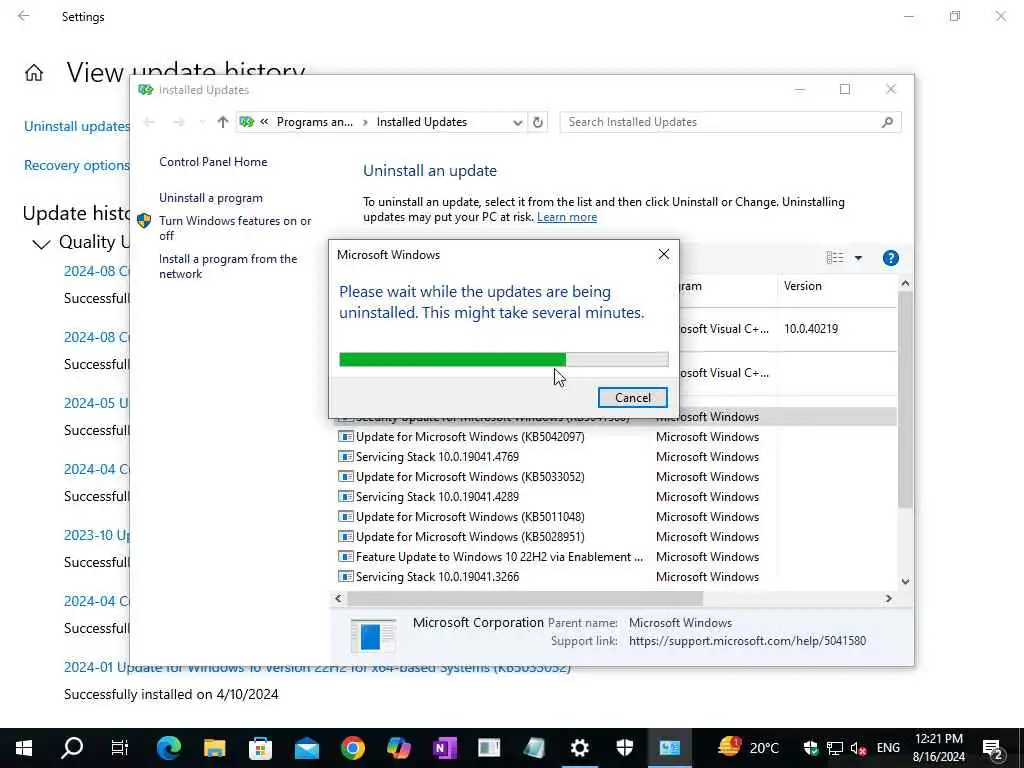Close the Microsoft Windows progress dialog

tap(664, 254)
